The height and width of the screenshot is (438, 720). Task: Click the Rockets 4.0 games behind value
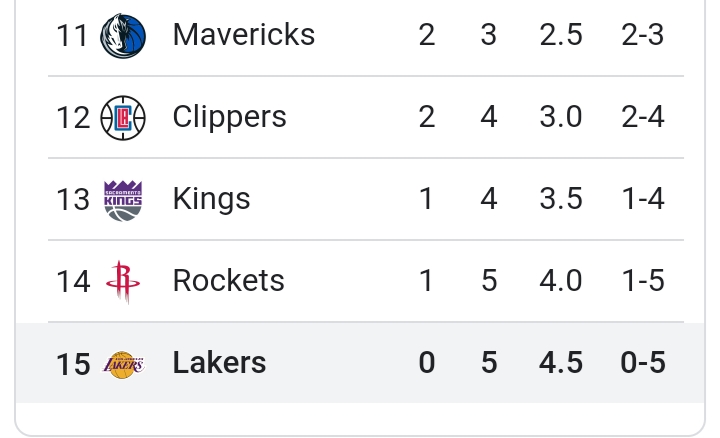pos(561,280)
